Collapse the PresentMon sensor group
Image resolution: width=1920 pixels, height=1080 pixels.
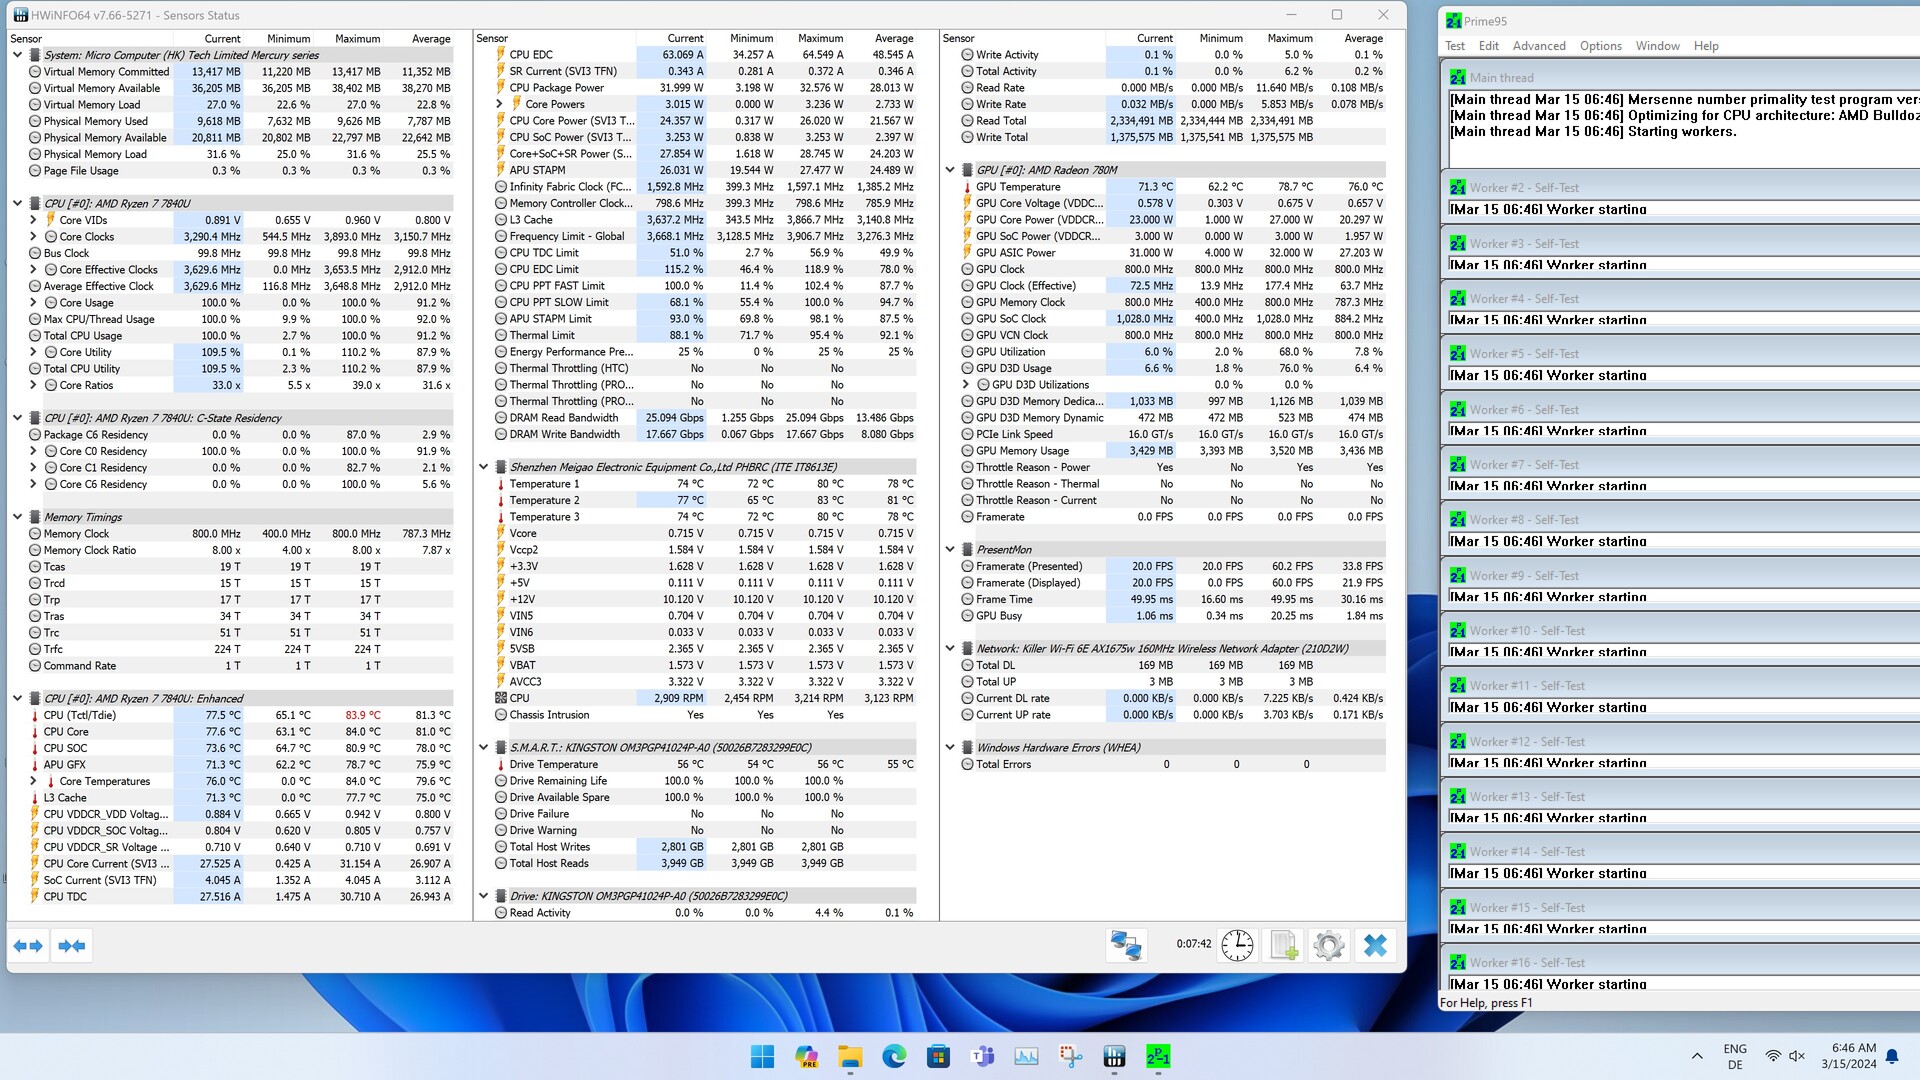[x=950, y=550]
